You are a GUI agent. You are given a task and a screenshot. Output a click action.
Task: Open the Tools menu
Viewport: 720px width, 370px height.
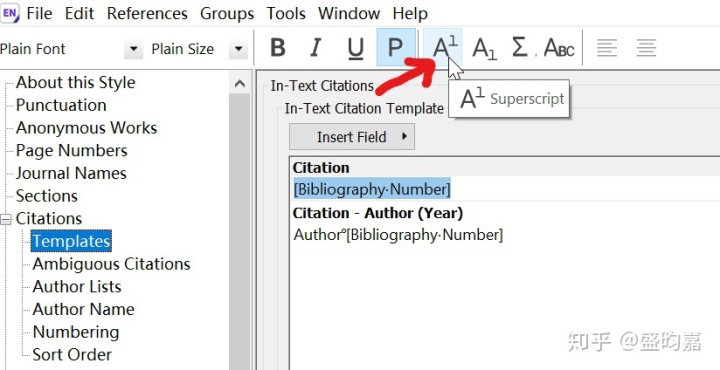tap(286, 13)
